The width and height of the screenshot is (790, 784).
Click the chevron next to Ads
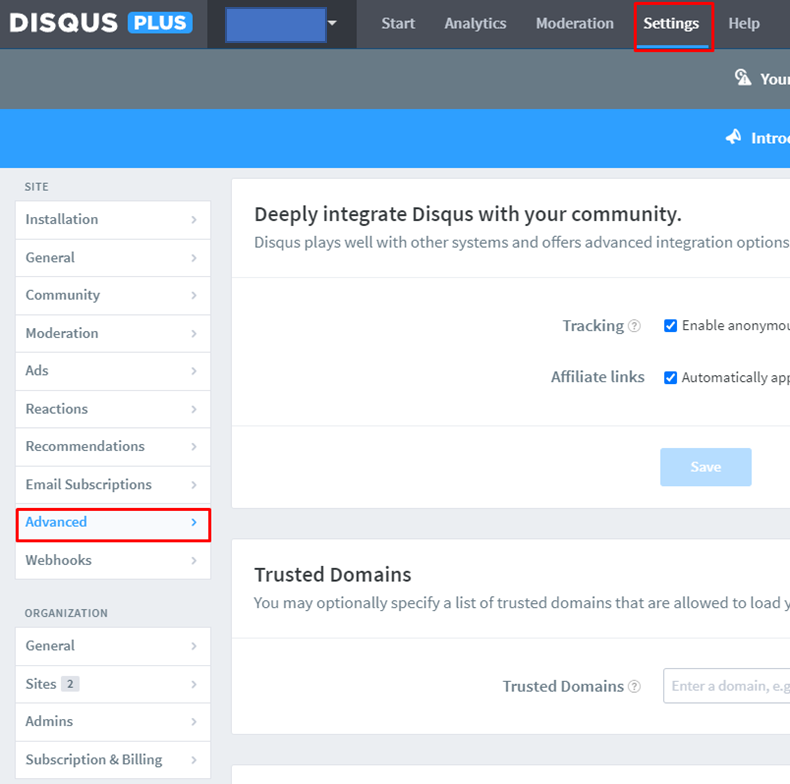coord(194,371)
